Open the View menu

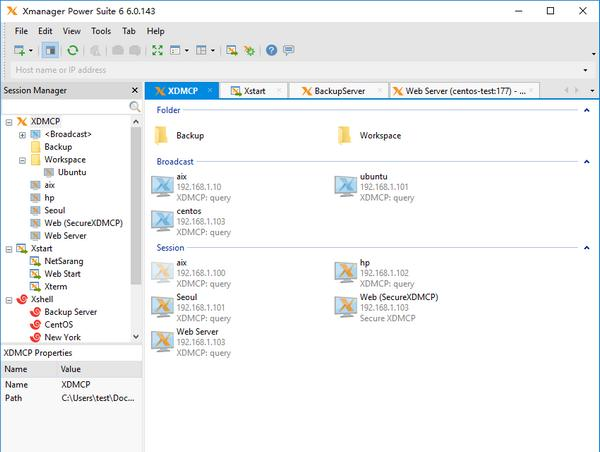coord(72,31)
